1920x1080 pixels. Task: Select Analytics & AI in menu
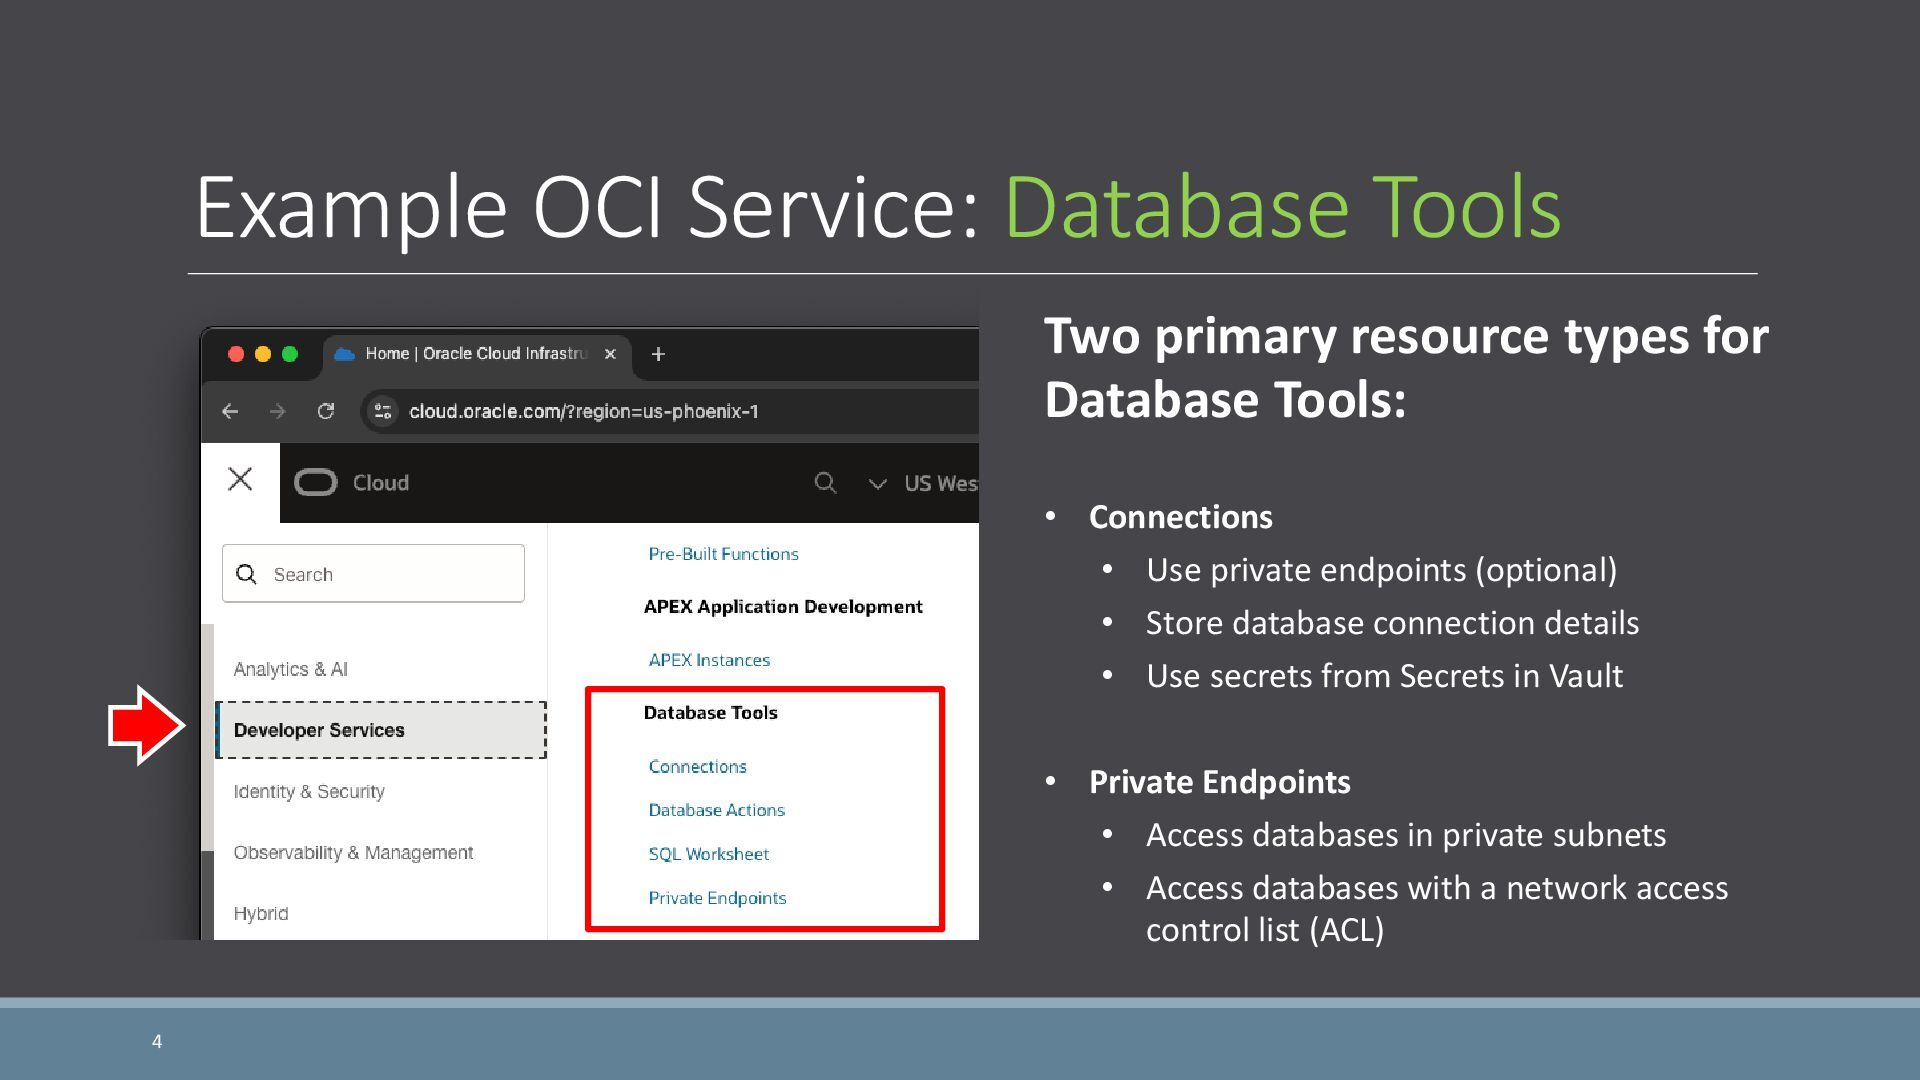tap(291, 669)
